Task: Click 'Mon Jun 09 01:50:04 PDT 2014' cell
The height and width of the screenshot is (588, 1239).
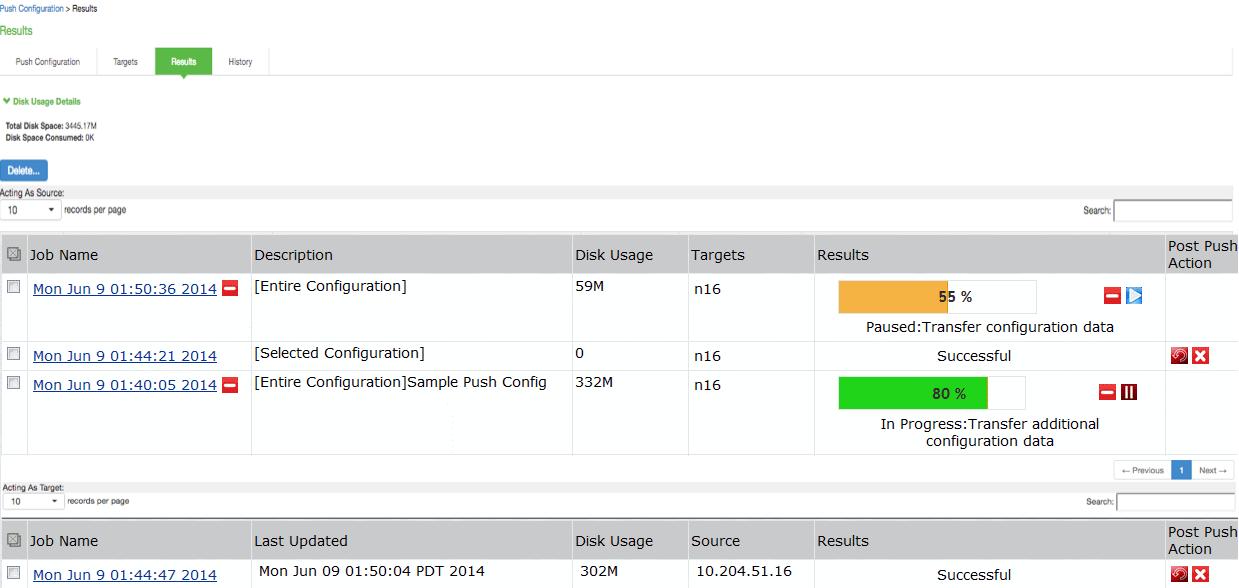Action: coord(372,571)
